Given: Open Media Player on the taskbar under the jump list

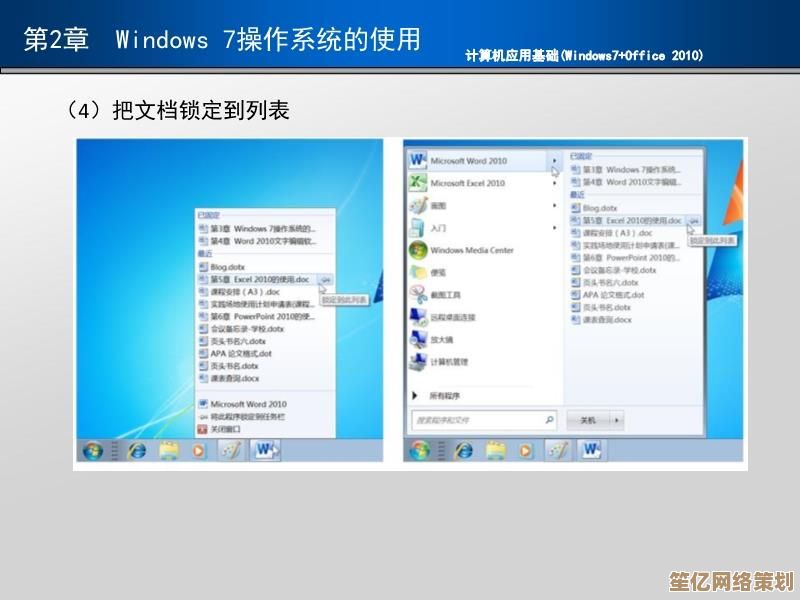Looking at the screenshot, I should [x=198, y=451].
